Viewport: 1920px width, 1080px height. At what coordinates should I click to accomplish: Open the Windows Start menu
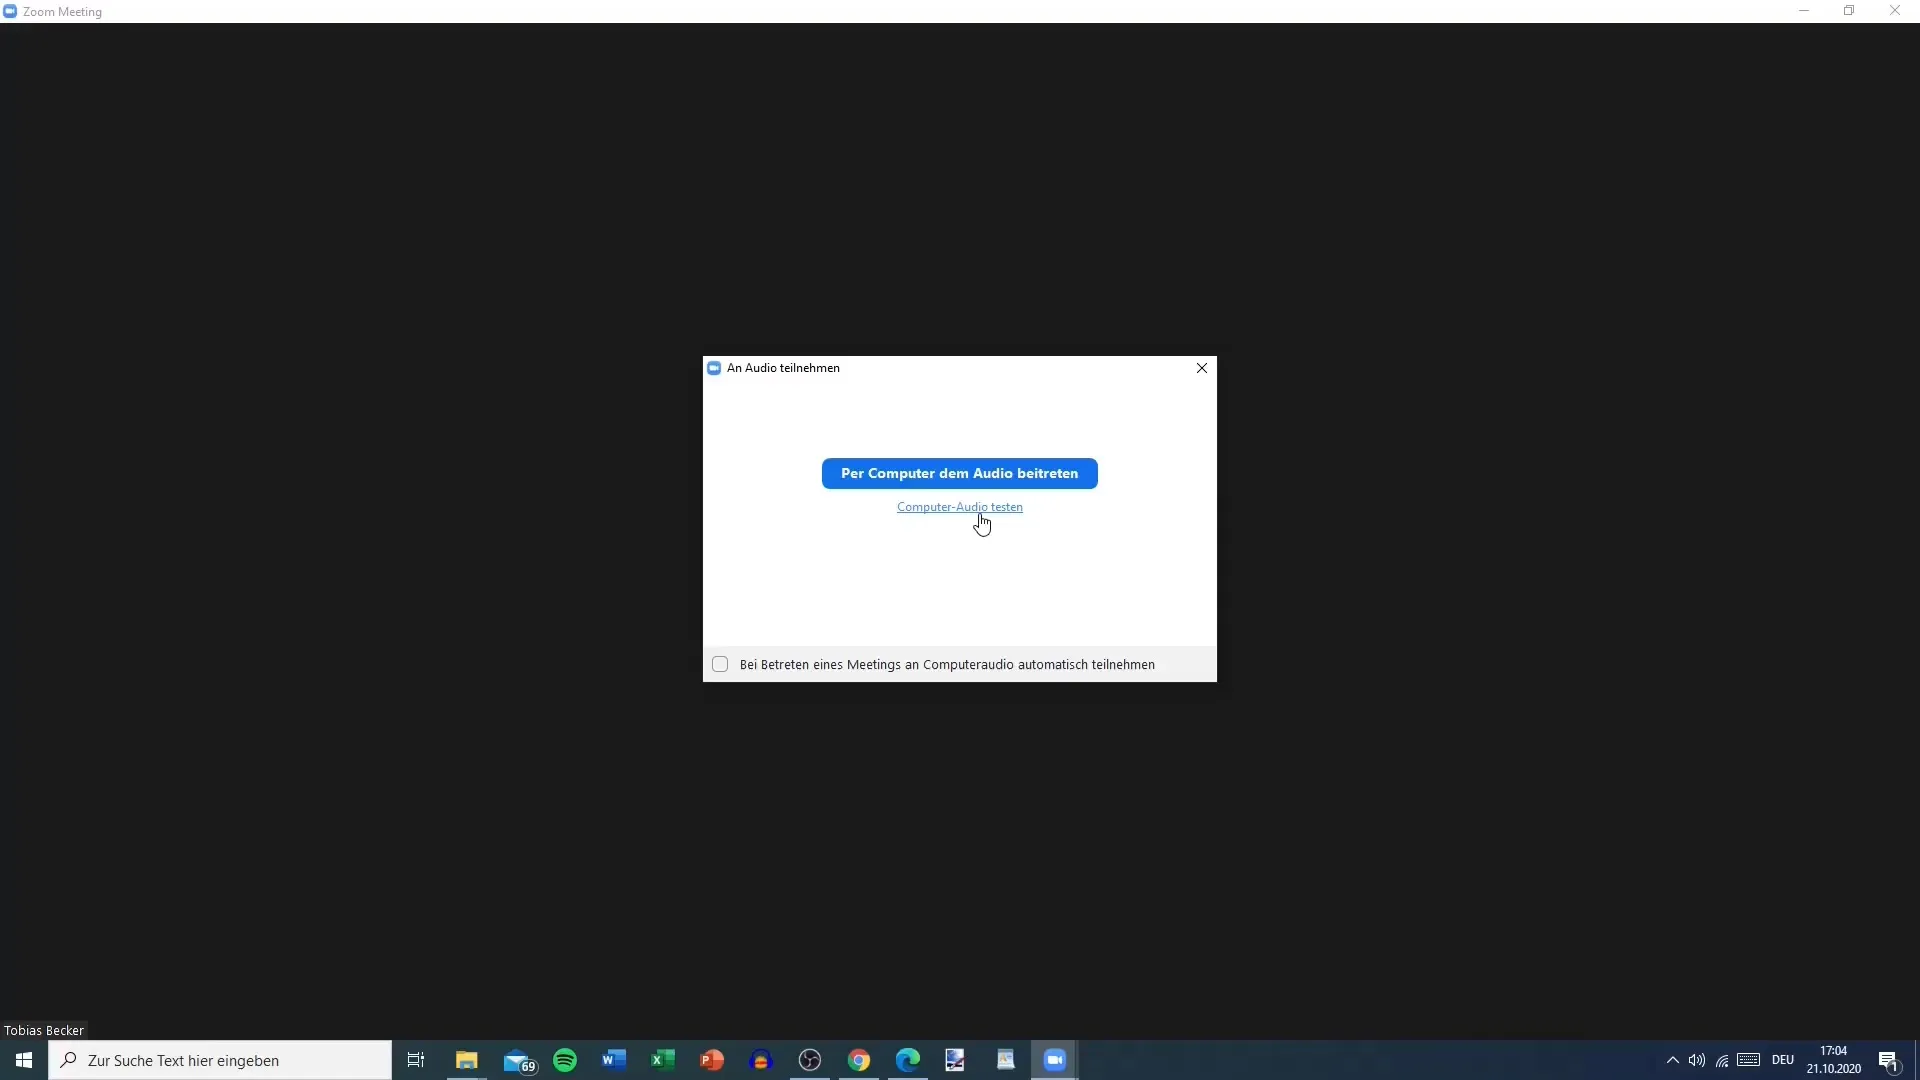[24, 1060]
